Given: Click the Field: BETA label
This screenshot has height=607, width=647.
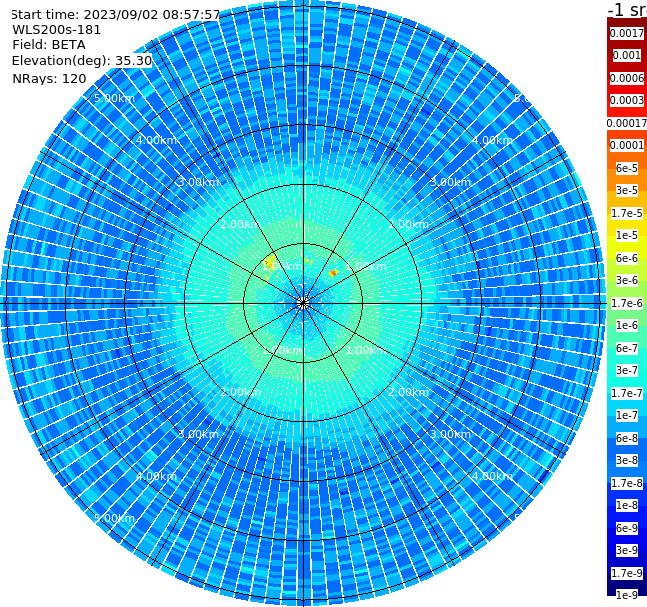Looking at the screenshot, I should pos(49,45).
